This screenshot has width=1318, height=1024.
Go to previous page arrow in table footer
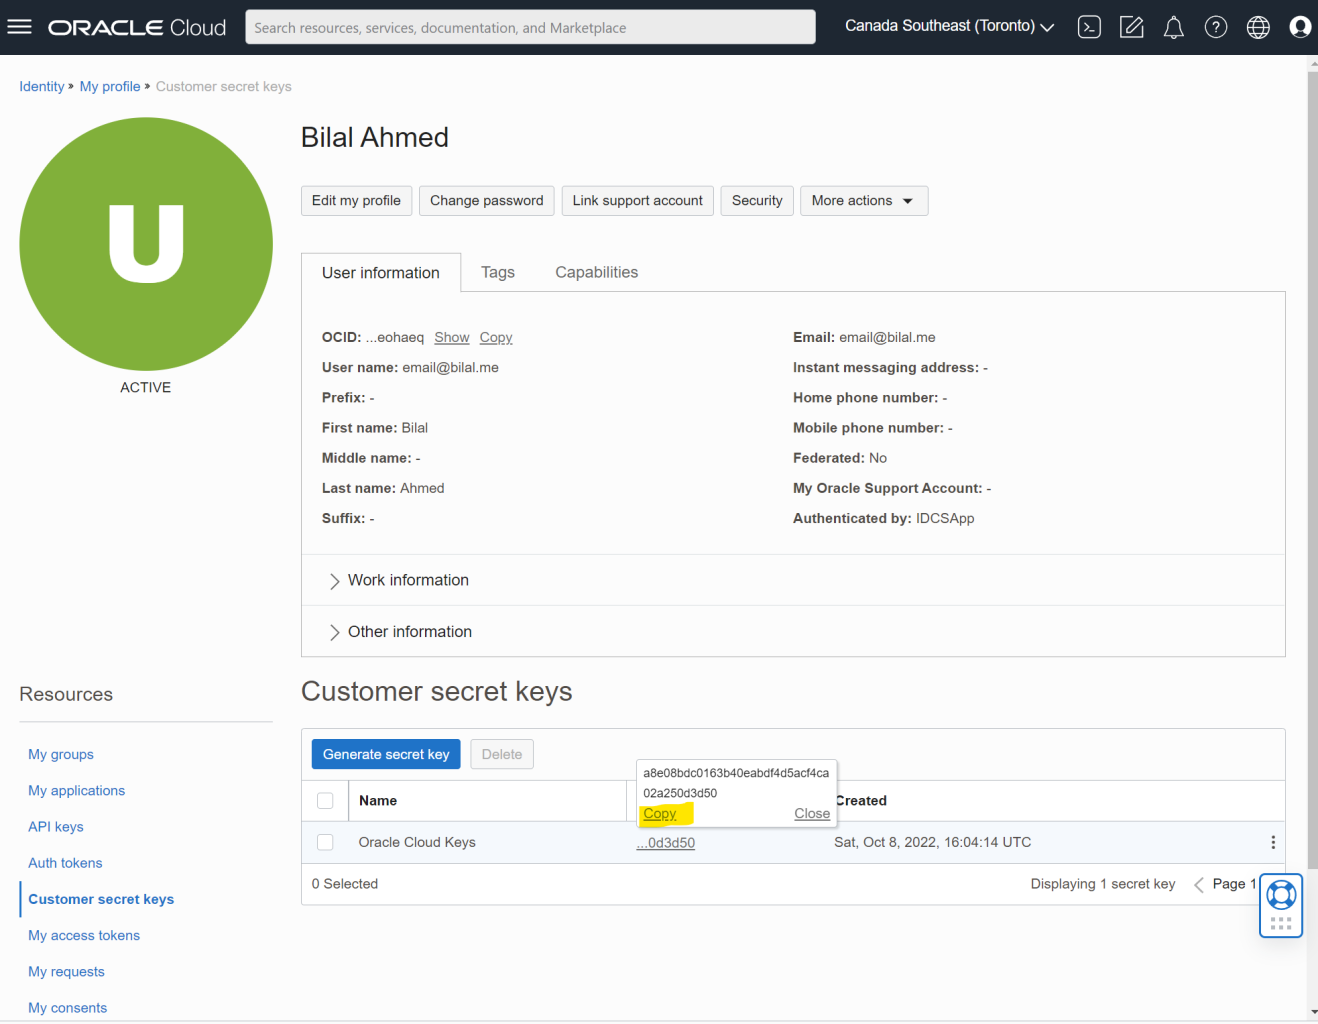[x=1198, y=884]
